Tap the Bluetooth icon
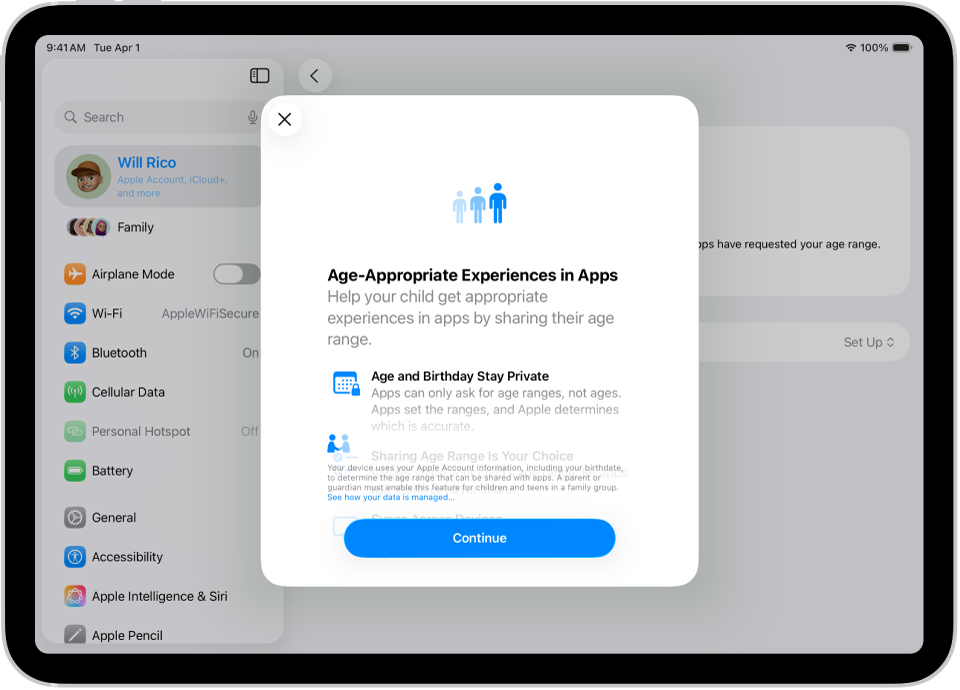Screen dimensions: 960x690 pos(73,352)
